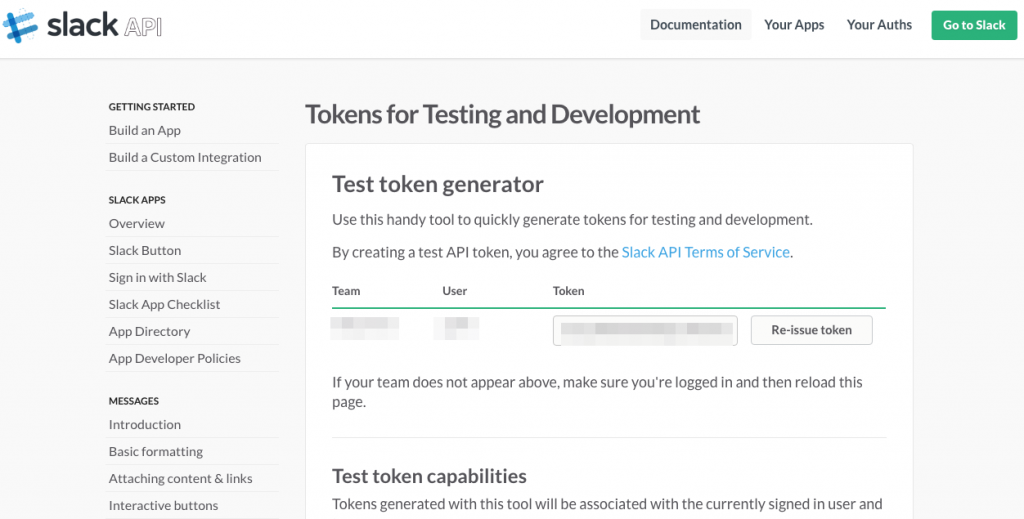Screen dimensions: 1024x519
Task: Open the Documentation menu item
Action: click(x=696, y=25)
